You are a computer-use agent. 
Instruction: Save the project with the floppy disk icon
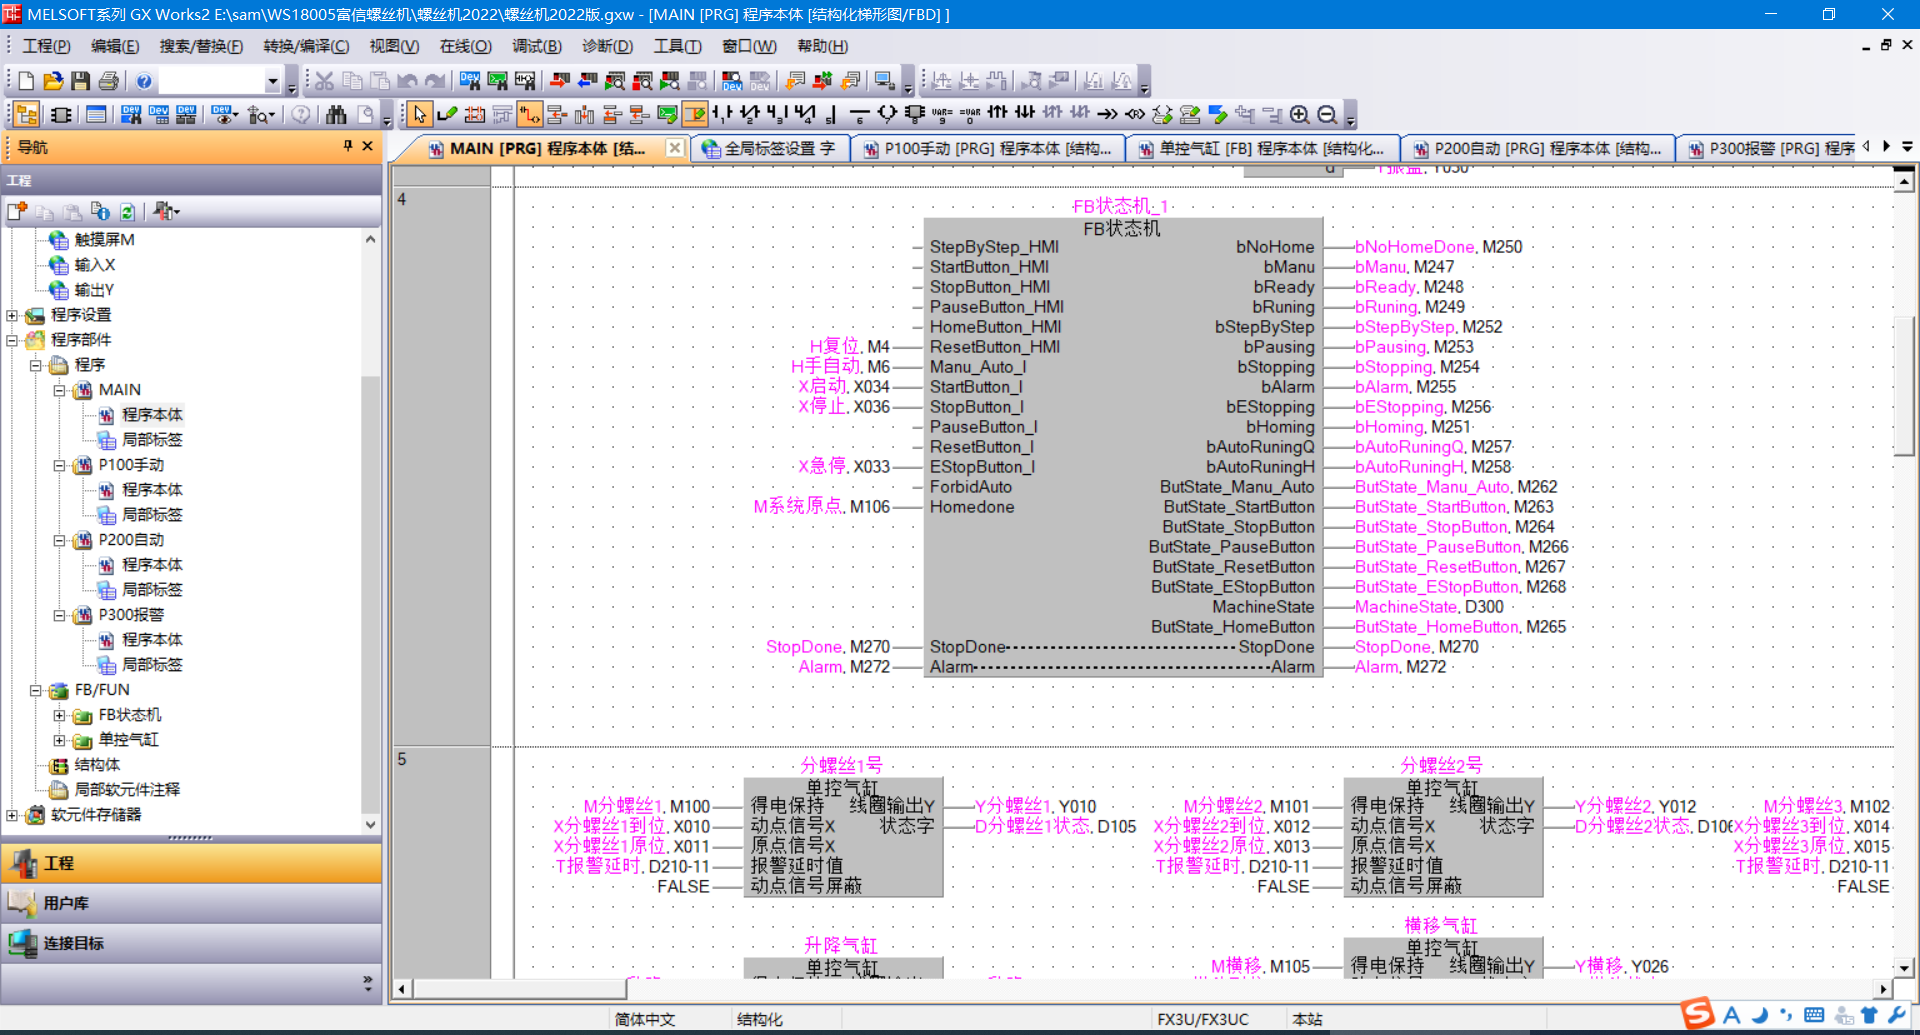[x=81, y=81]
